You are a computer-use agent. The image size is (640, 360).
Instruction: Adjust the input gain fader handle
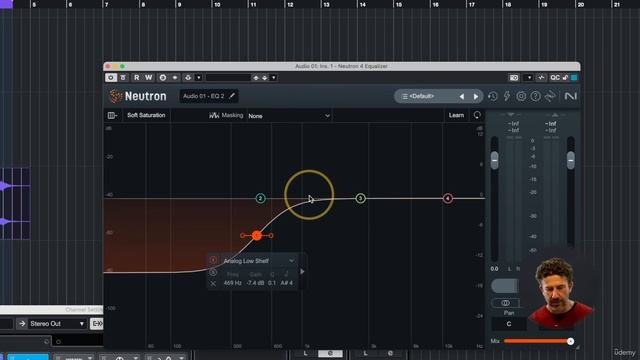click(x=494, y=160)
